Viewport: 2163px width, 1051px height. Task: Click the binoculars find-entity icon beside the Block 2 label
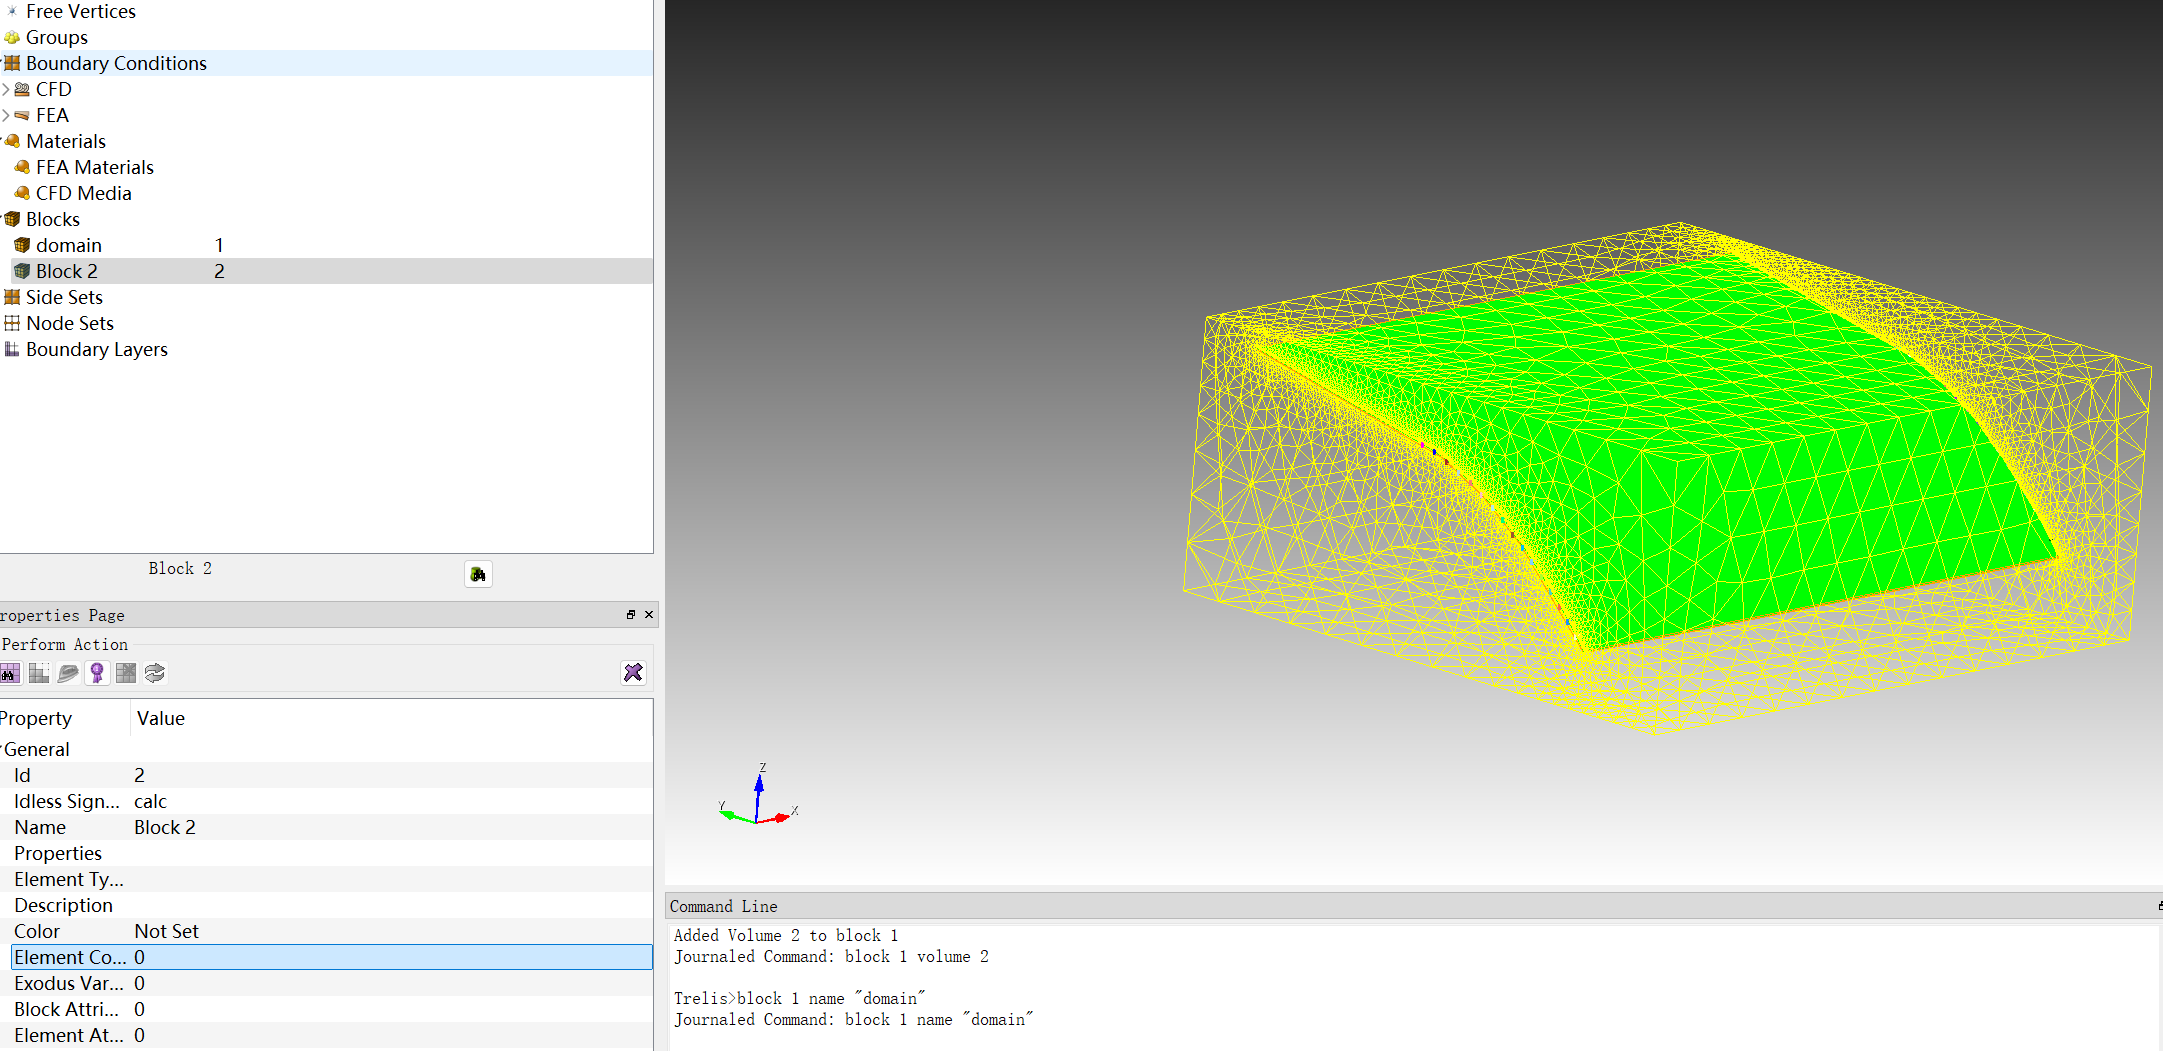[478, 574]
